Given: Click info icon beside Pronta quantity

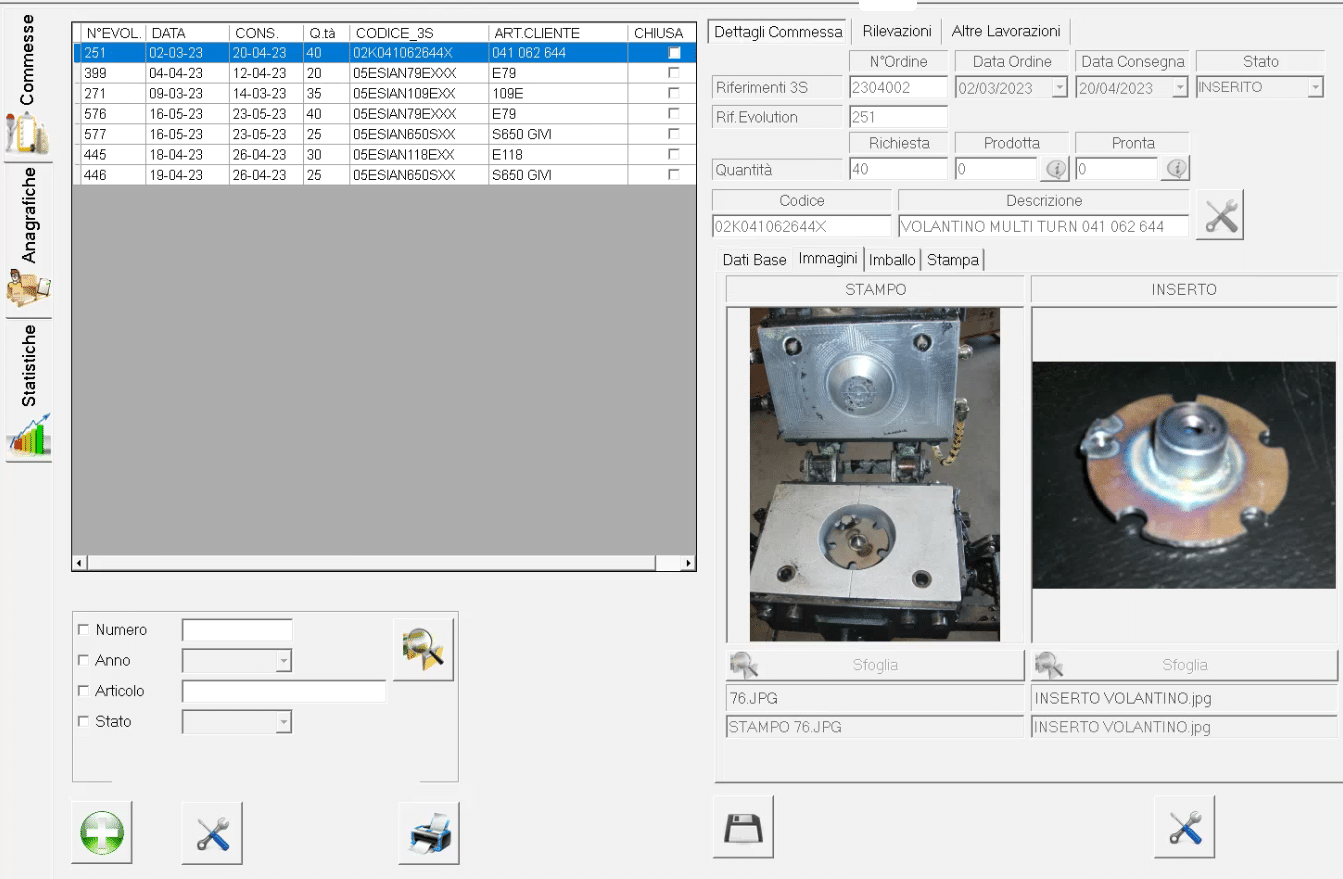Looking at the screenshot, I should click(1176, 169).
